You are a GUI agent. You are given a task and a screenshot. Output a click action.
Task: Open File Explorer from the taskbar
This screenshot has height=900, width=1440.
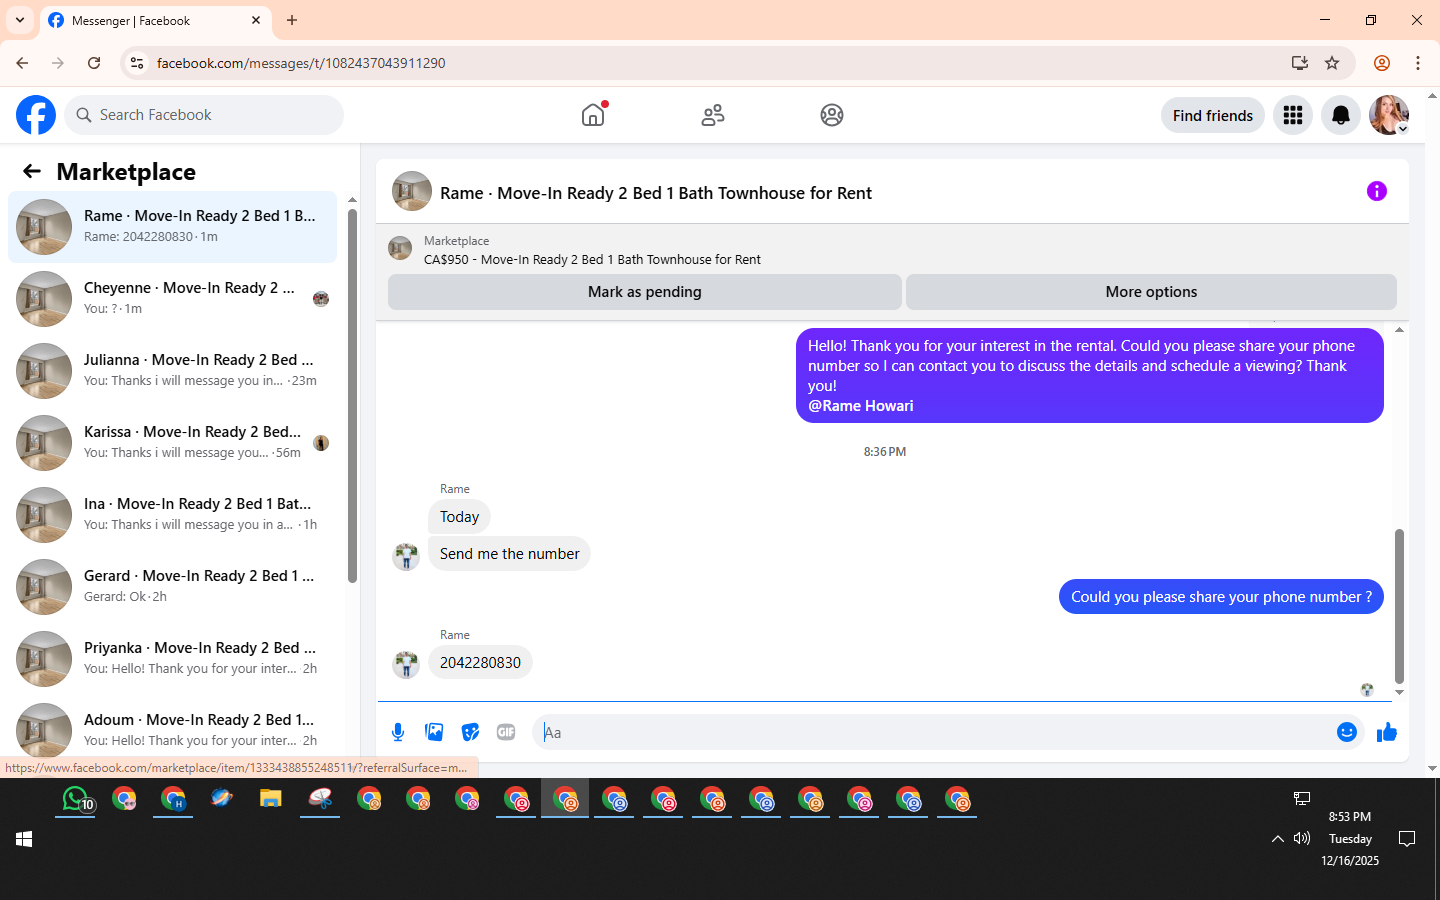271,799
